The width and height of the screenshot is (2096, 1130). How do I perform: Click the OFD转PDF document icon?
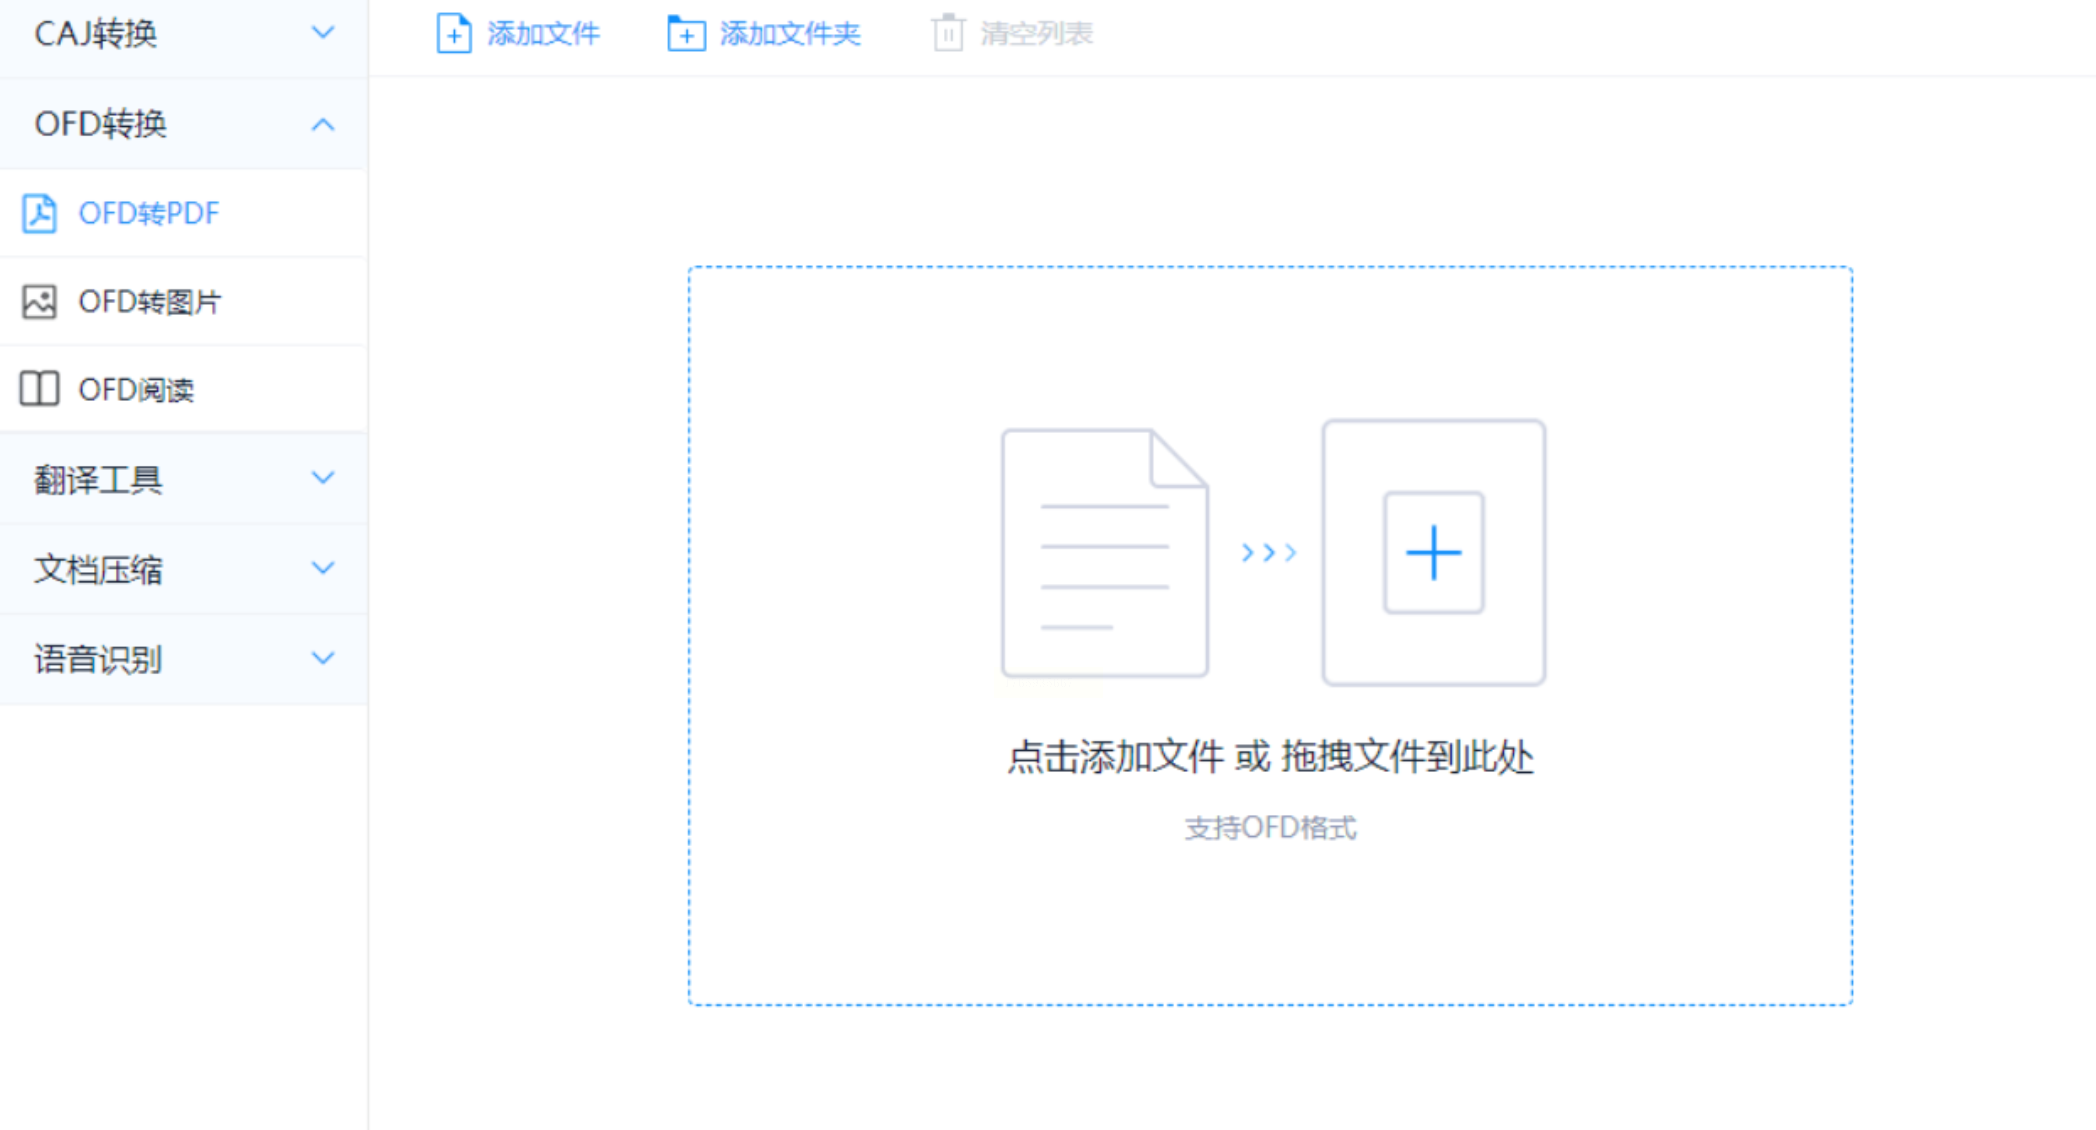(40, 213)
